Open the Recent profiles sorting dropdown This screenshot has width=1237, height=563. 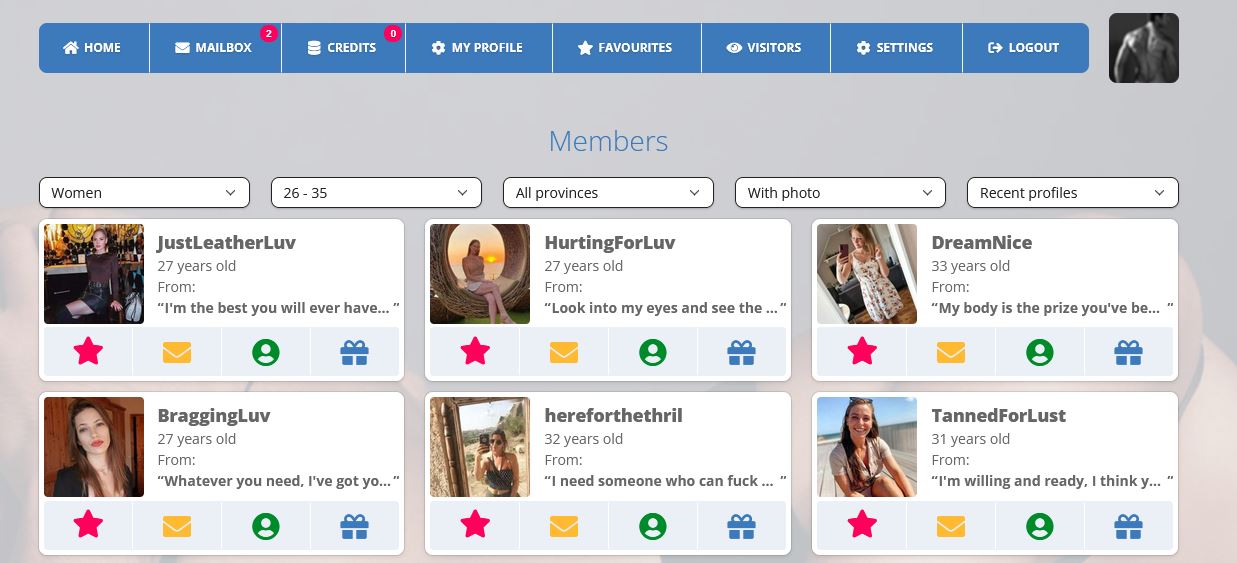click(1072, 192)
